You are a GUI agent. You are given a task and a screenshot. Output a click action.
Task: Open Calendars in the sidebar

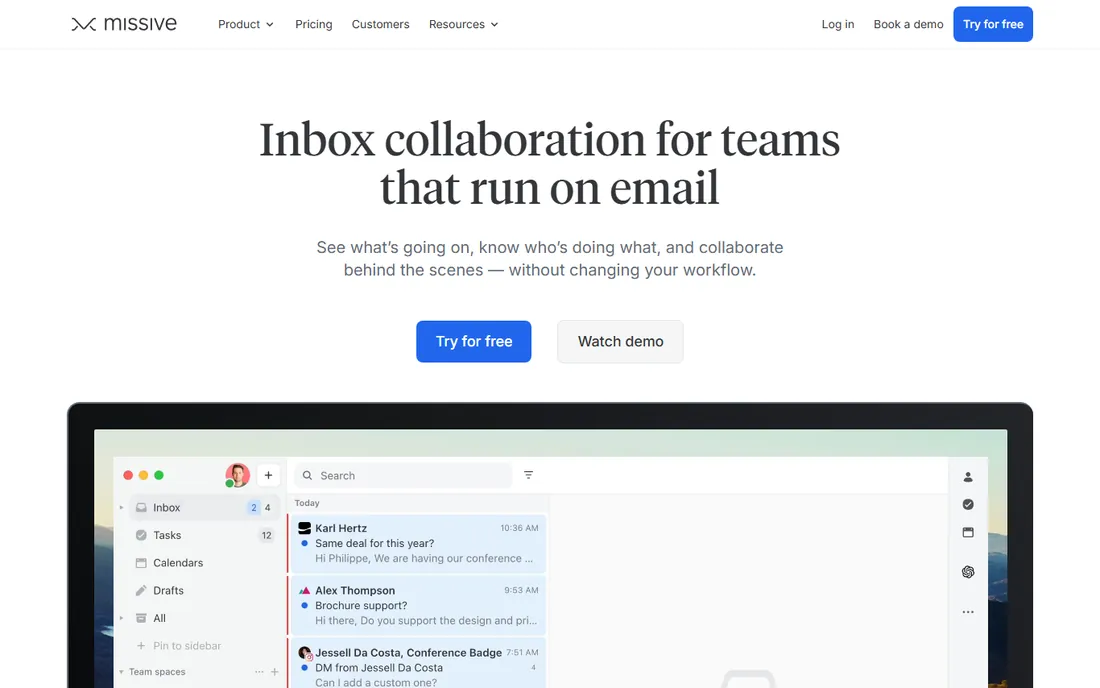point(204,562)
